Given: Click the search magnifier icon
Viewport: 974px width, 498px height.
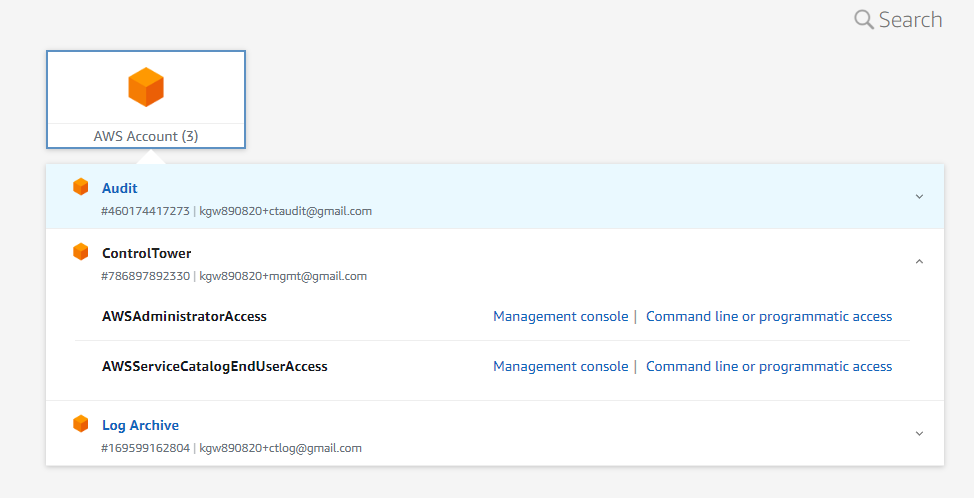Looking at the screenshot, I should pyautogui.click(x=864, y=19).
